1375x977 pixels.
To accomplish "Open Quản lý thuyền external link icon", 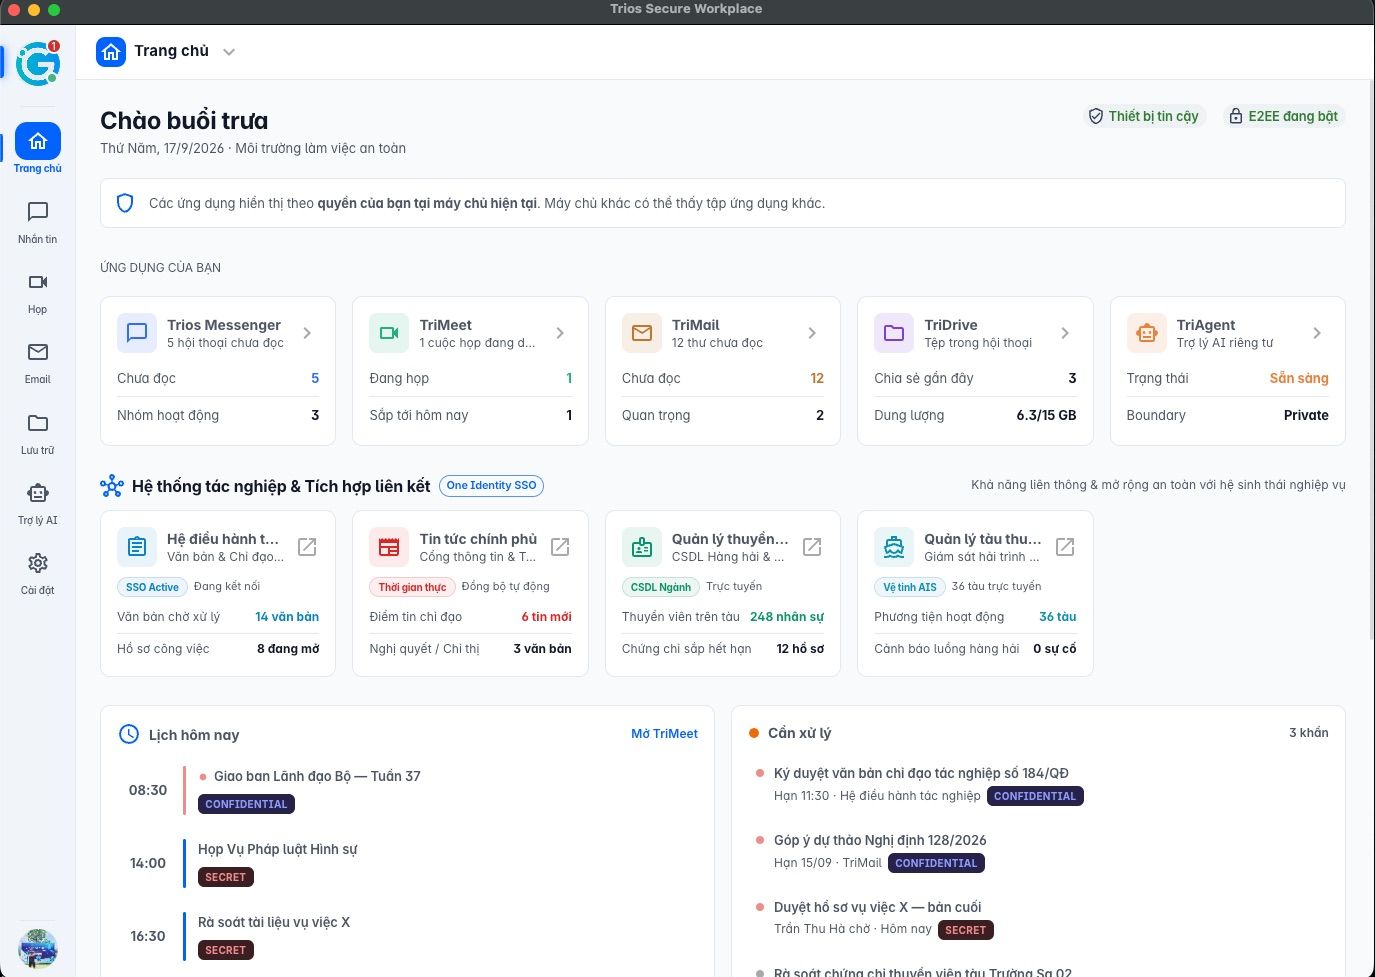I will (x=813, y=547).
